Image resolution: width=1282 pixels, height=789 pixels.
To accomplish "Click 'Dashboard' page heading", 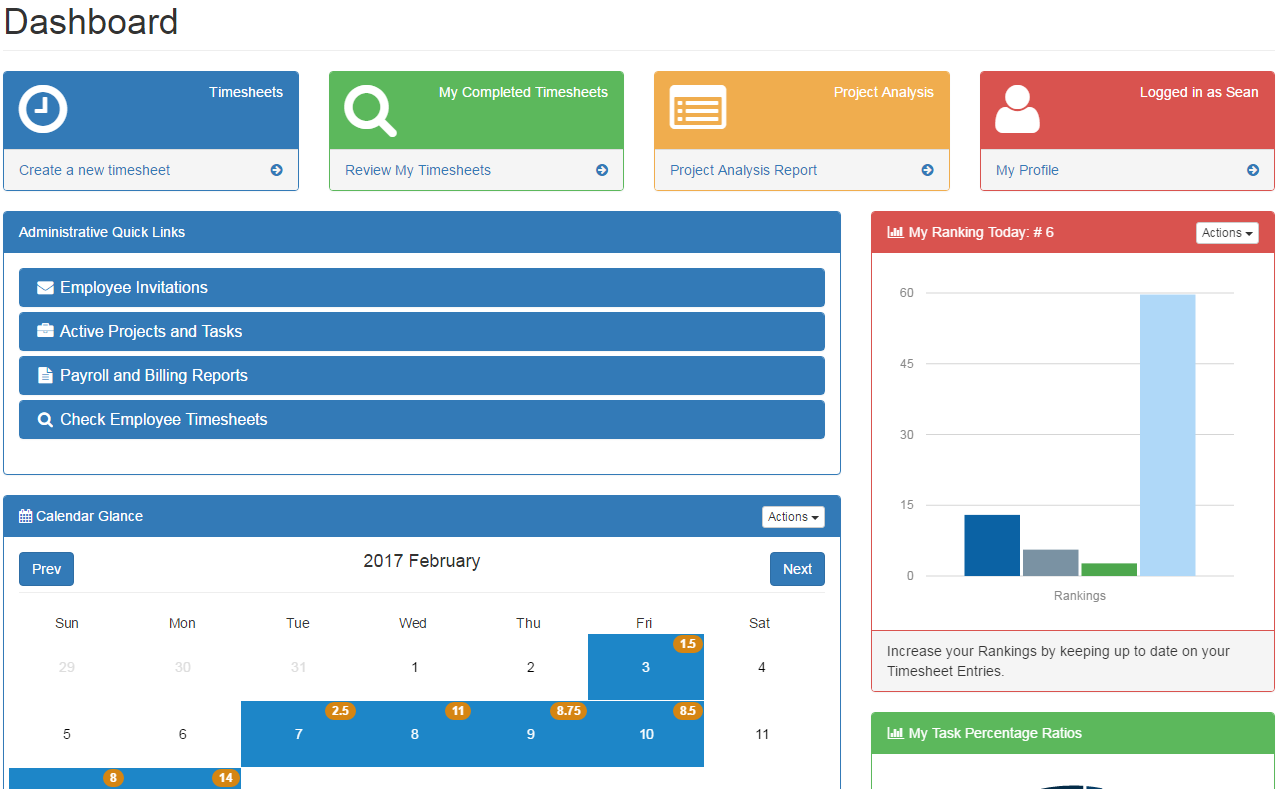I will coord(91,21).
